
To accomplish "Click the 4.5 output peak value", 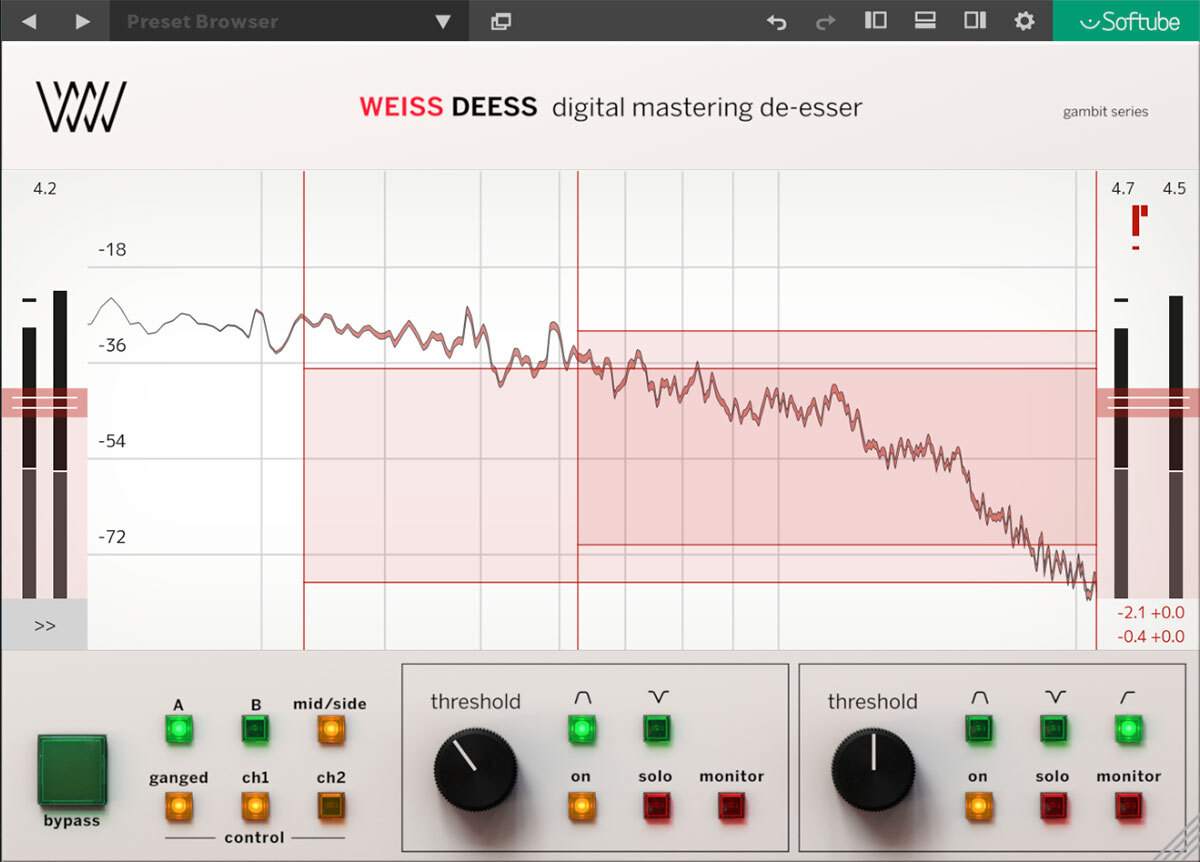I will [1174, 188].
